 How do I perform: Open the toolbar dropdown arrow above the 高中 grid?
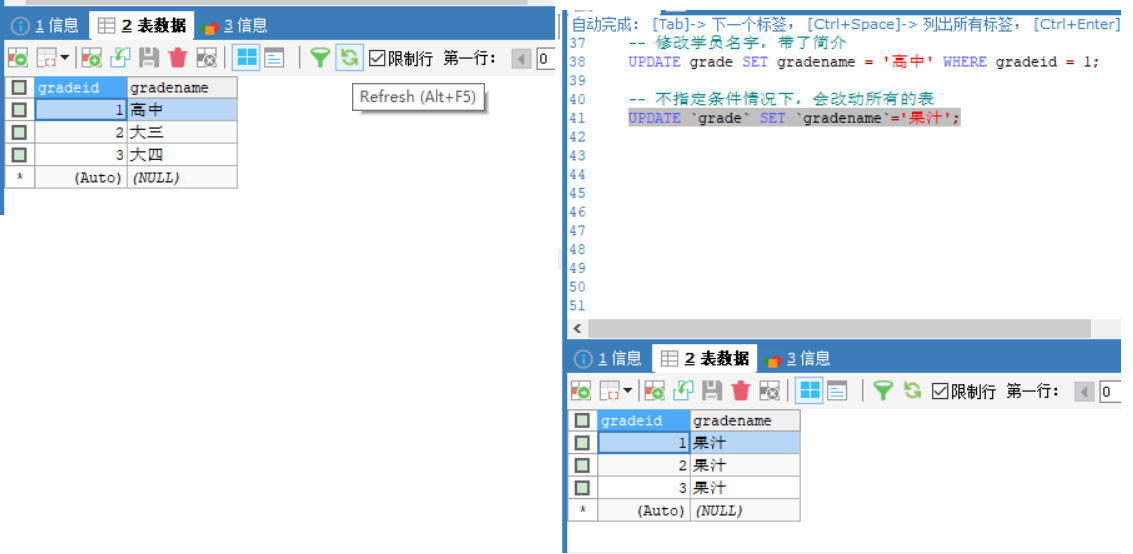pyautogui.click(x=65, y=58)
